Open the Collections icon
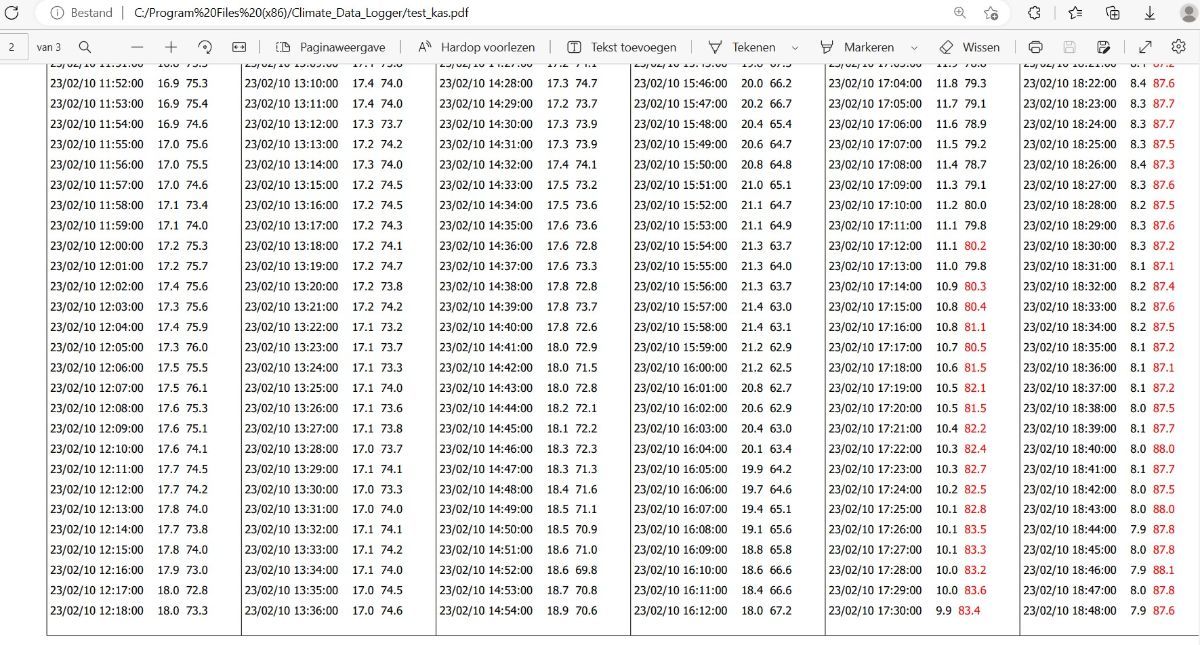The width and height of the screenshot is (1200, 645). (x=1113, y=13)
